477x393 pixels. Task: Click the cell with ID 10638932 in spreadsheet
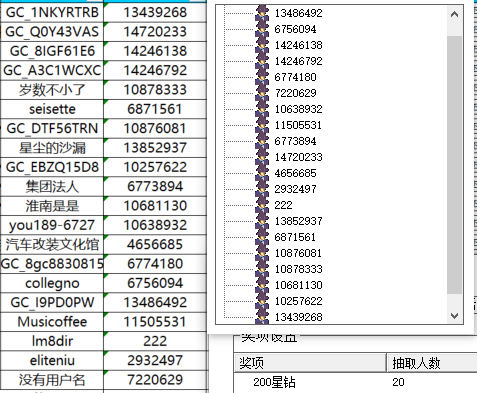[155, 225]
